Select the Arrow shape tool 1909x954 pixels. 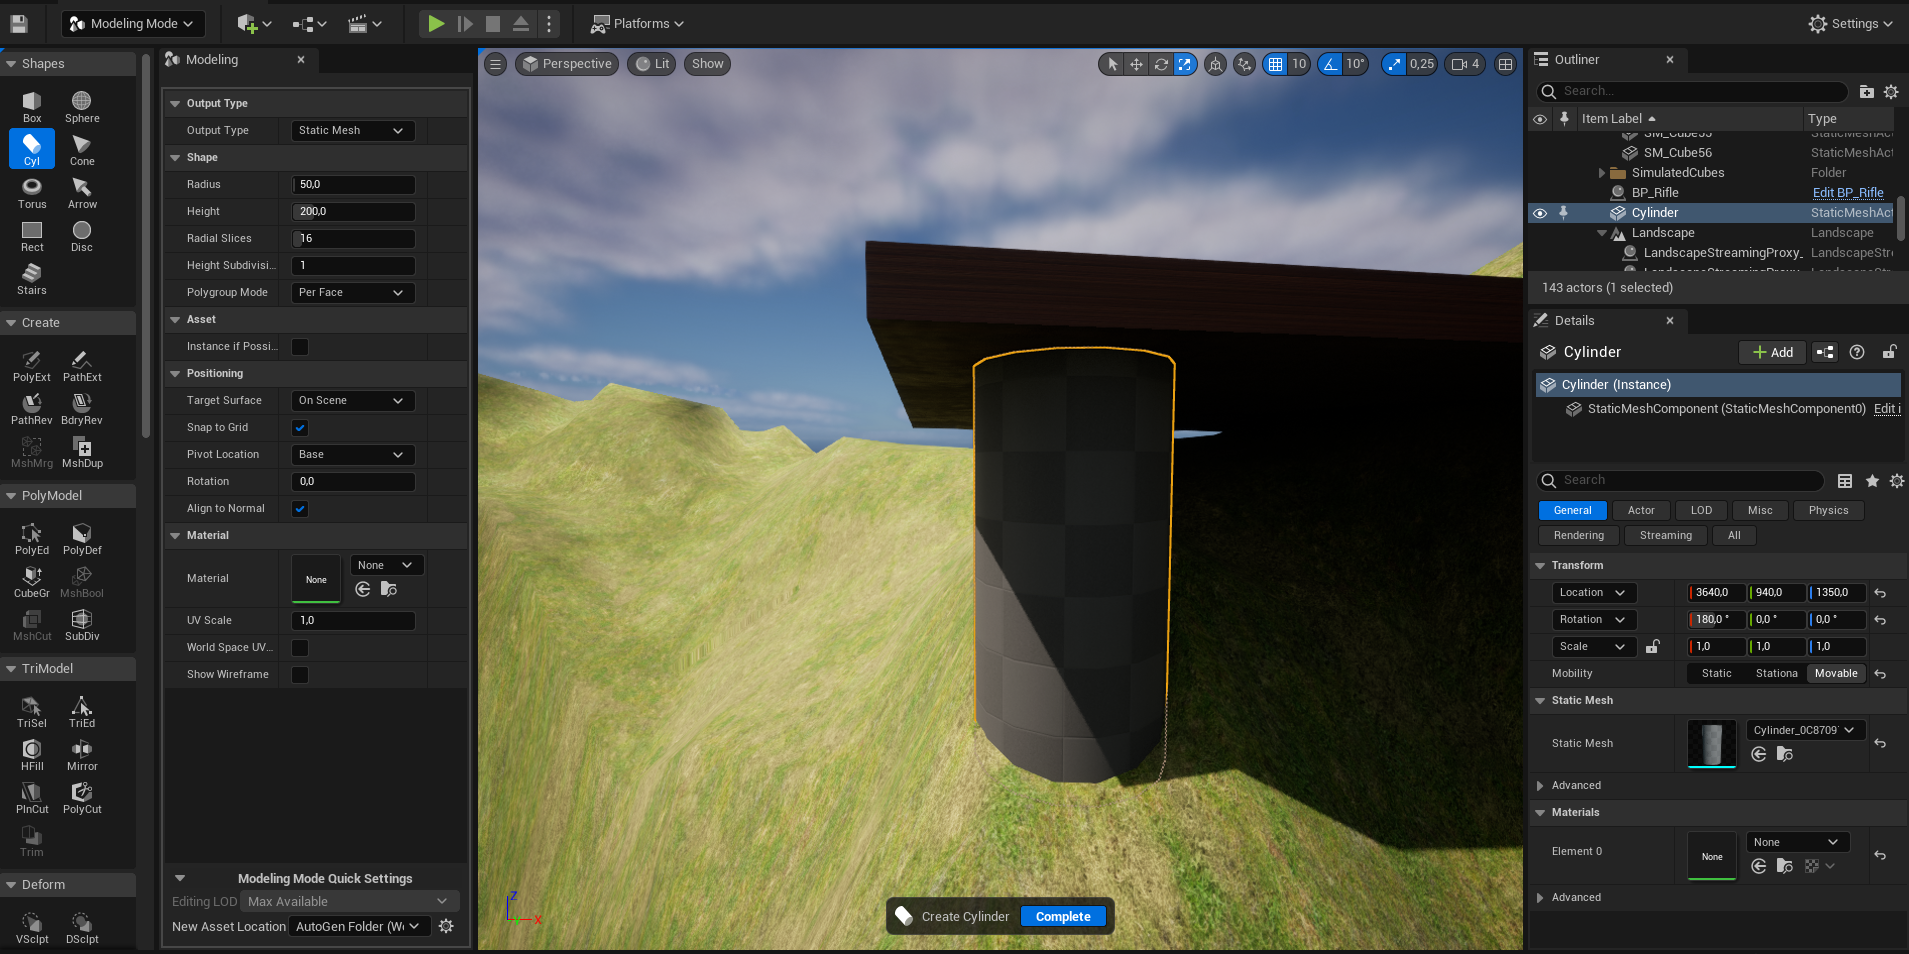click(82, 193)
